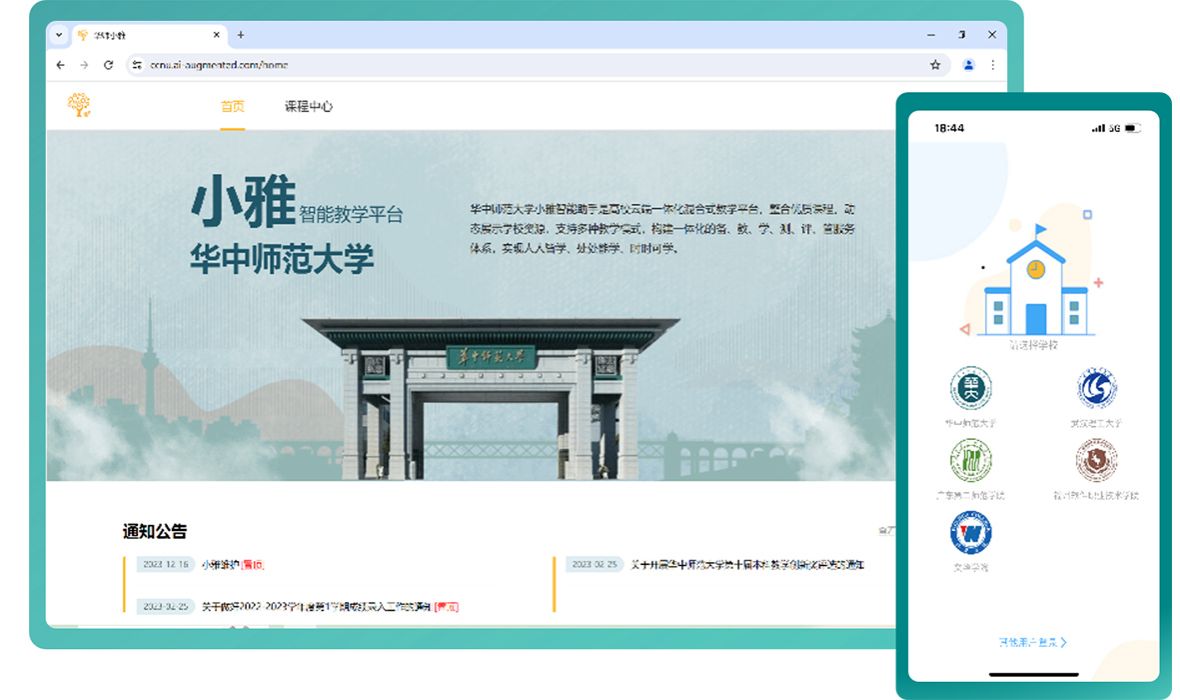Open the browser profile avatar icon
1180x700 pixels.
click(968, 65)
